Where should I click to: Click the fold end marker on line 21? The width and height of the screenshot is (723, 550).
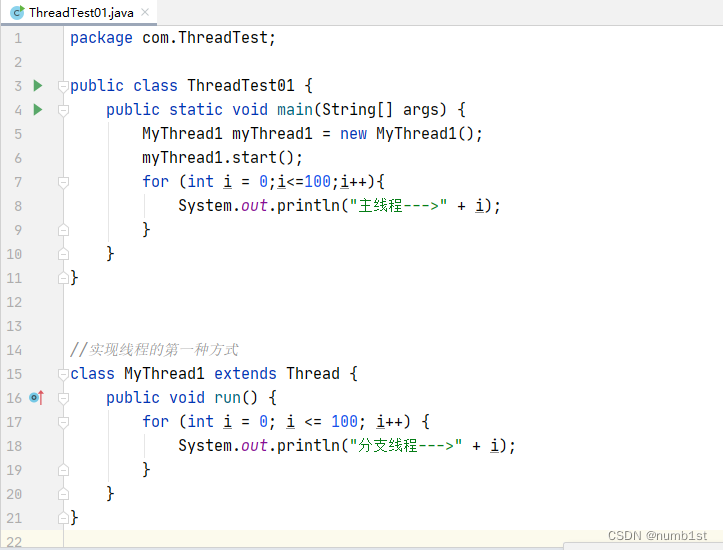pos(63,518)
